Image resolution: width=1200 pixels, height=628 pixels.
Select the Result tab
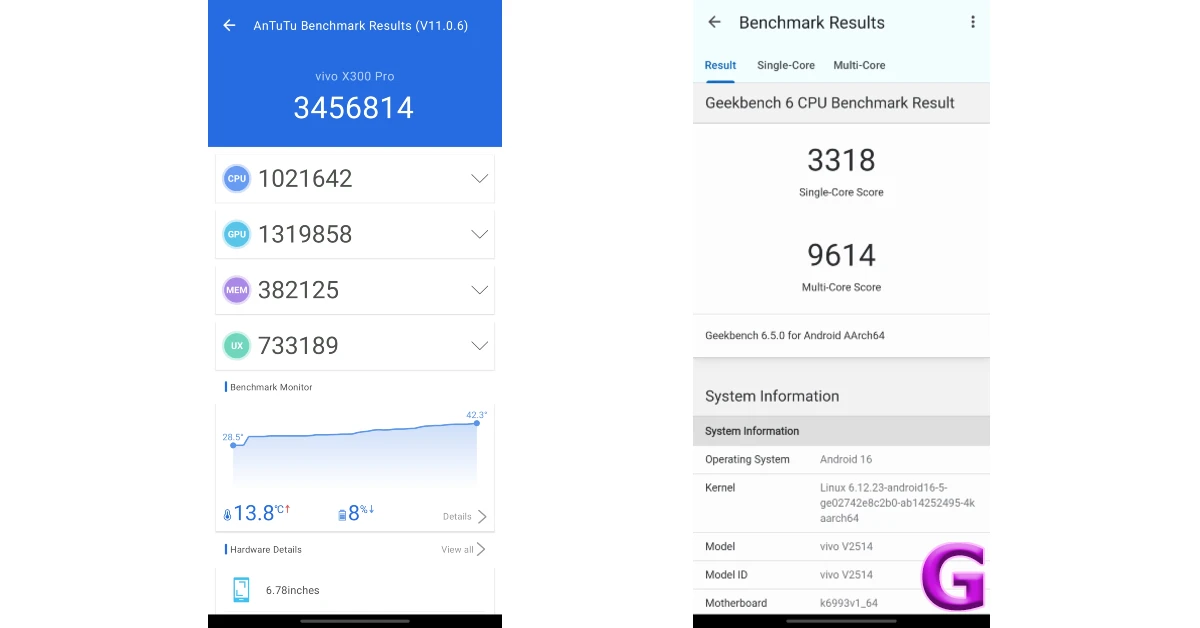pos(720,65)
